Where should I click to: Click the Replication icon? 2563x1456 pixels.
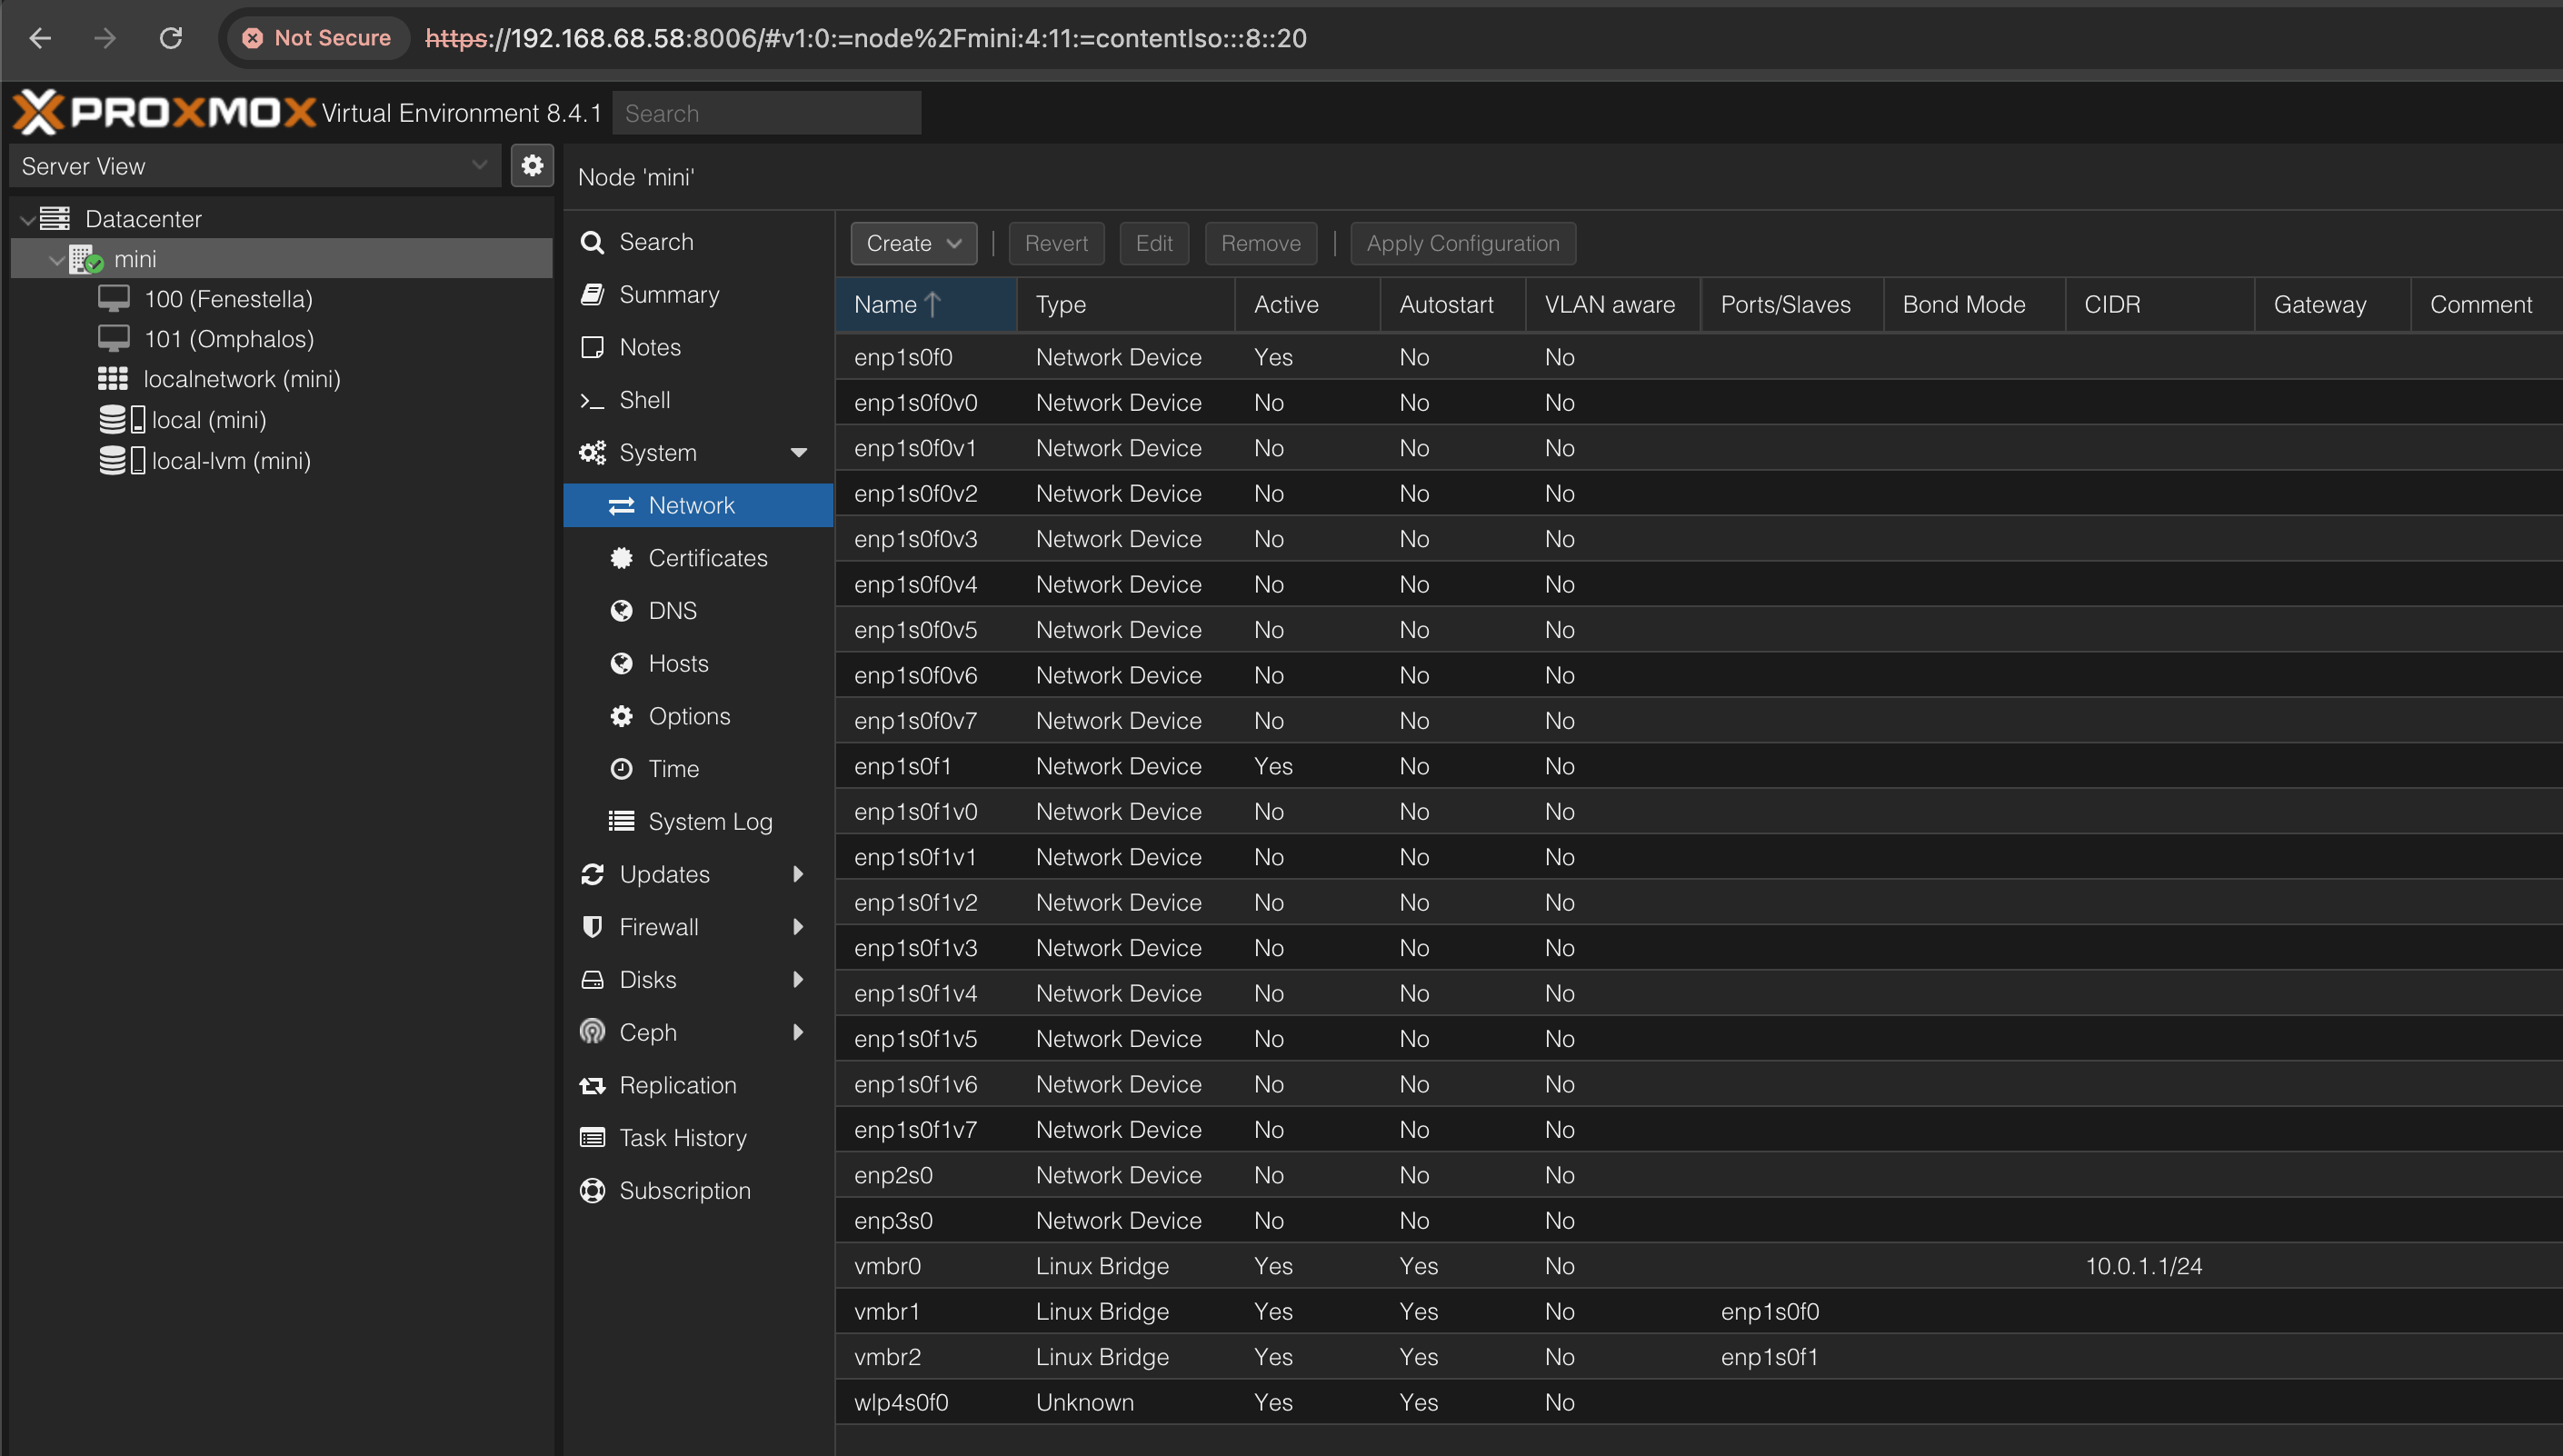tap(592, 1085)
